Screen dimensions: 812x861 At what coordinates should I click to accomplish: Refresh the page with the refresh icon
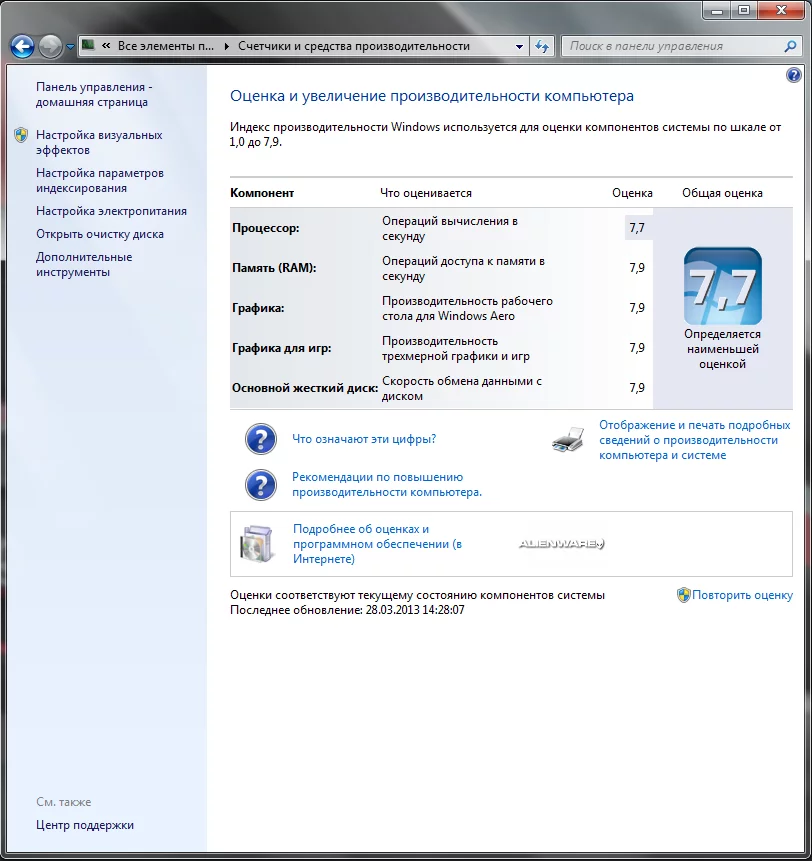click(x=542, y=47)
